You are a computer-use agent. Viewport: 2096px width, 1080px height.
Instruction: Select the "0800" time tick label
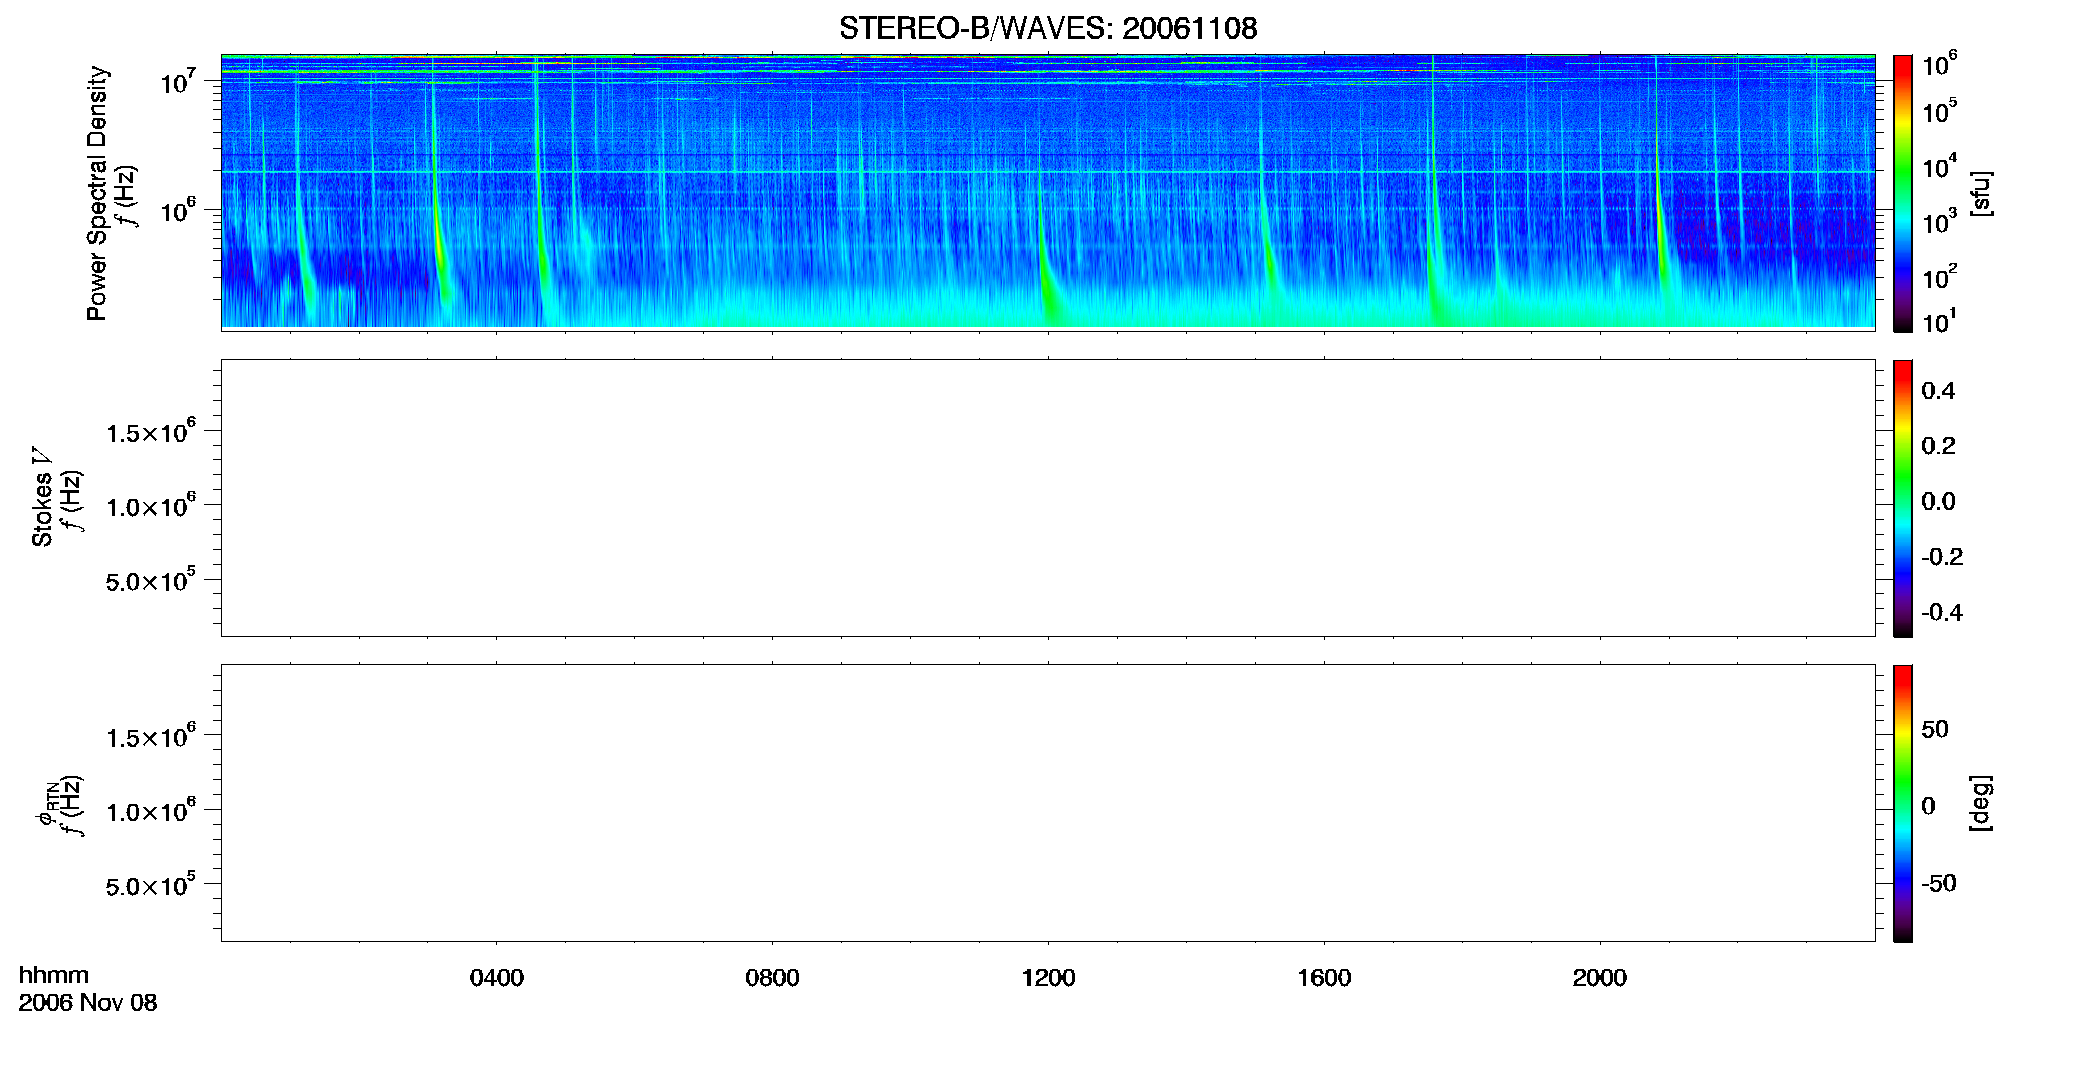(772, 978)
